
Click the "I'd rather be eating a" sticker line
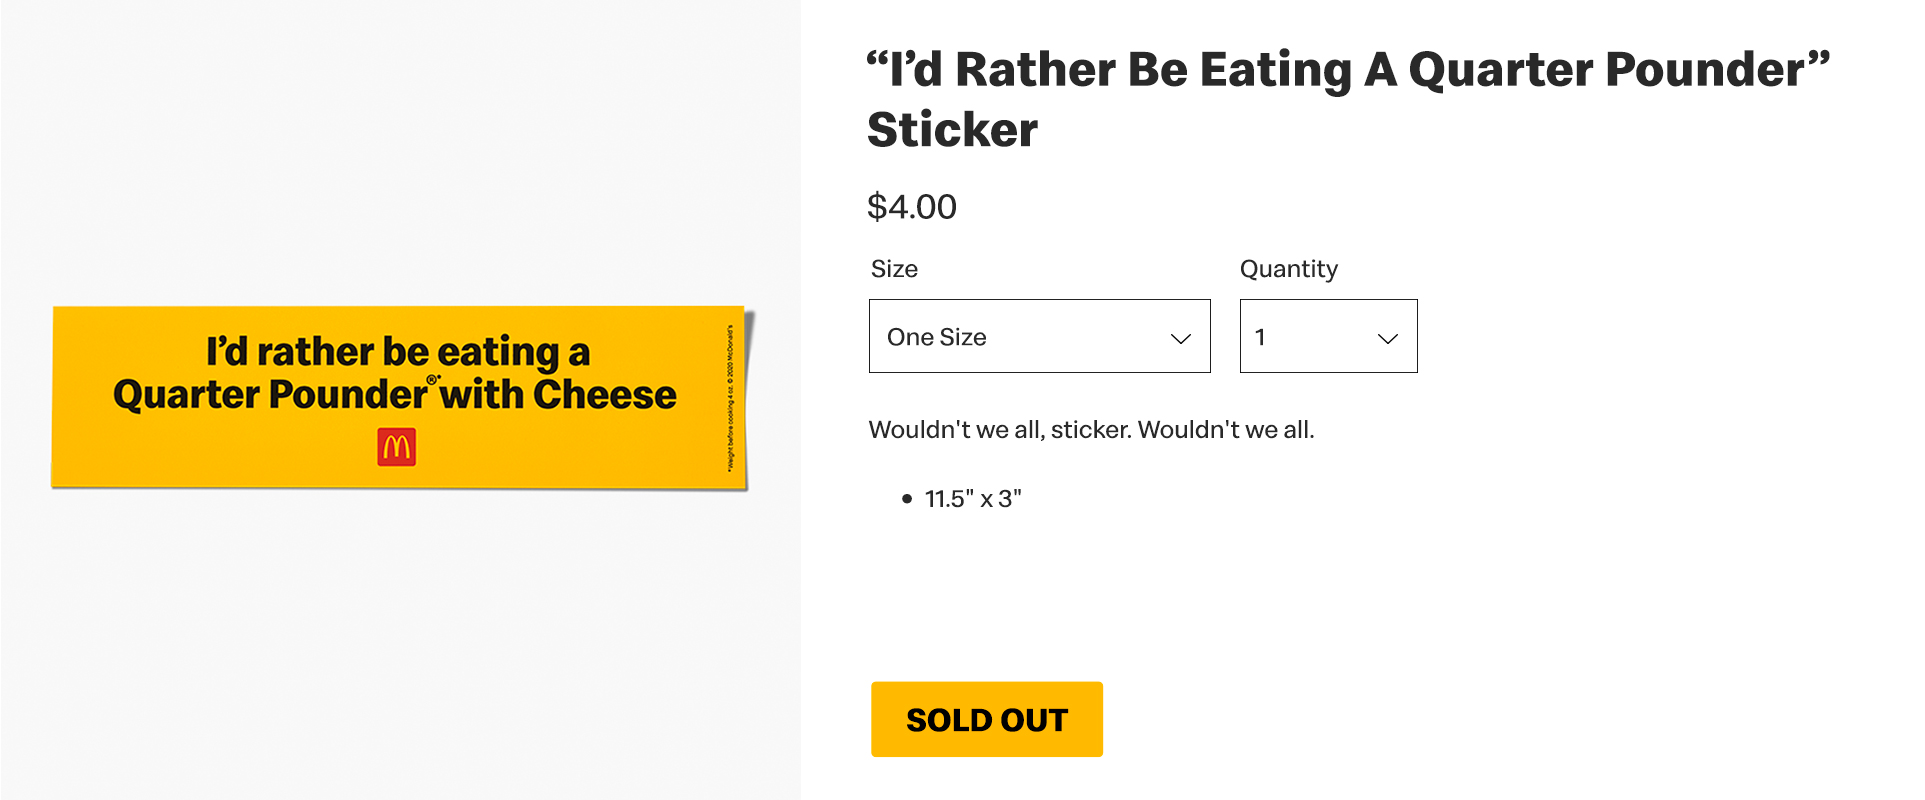click(398, 351)
